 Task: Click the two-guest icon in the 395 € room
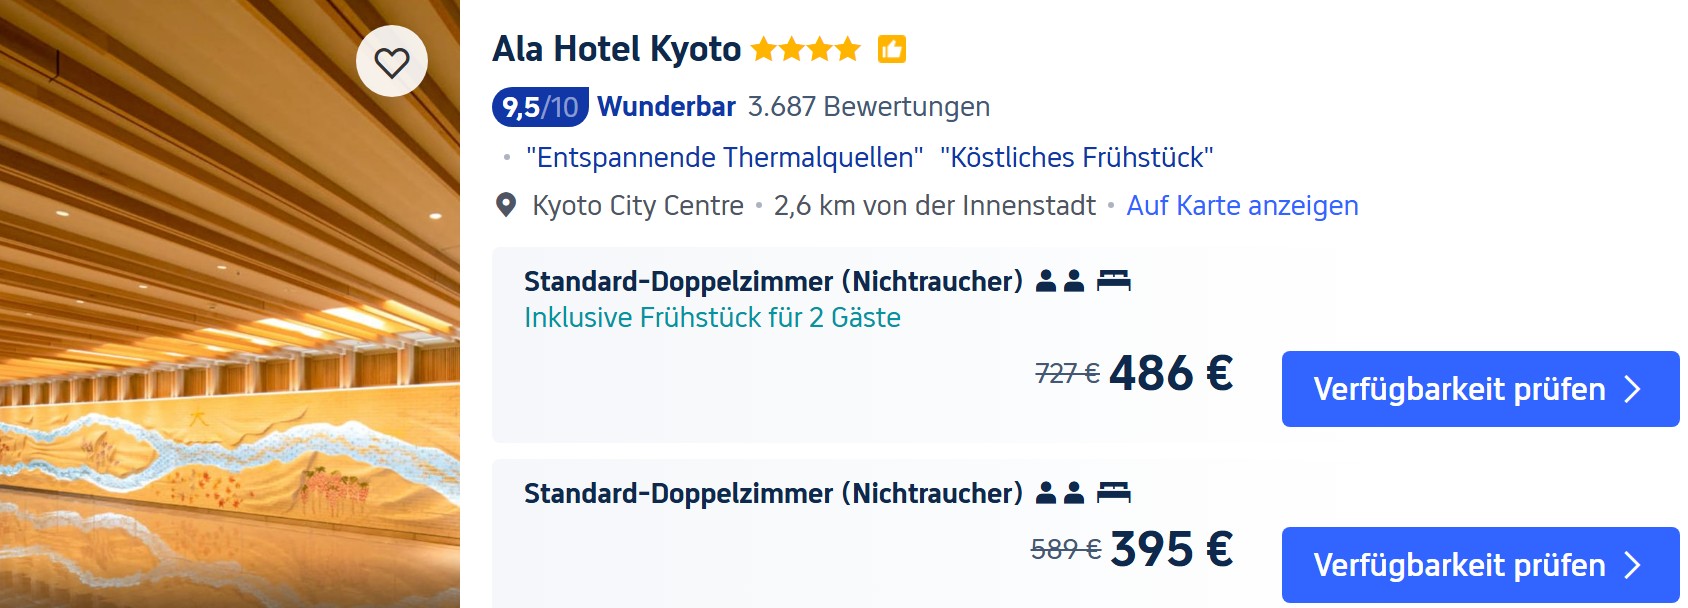(1060, 493)
